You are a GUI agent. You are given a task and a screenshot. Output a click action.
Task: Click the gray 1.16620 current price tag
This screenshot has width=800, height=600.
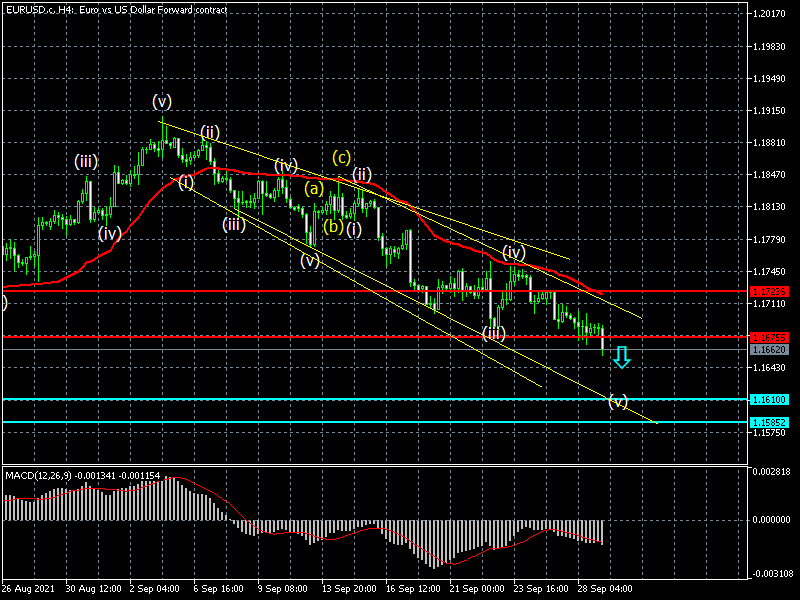tap(769, 350)
